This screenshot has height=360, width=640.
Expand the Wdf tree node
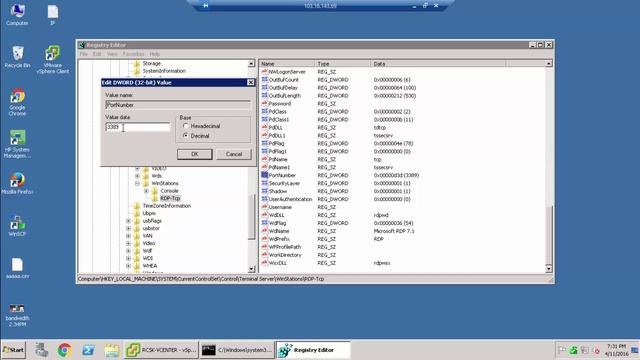129,251
